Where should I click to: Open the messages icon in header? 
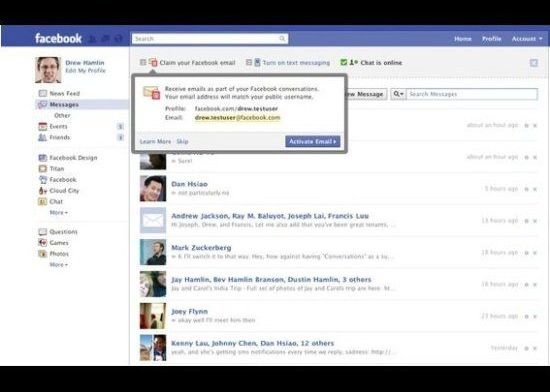106,39
